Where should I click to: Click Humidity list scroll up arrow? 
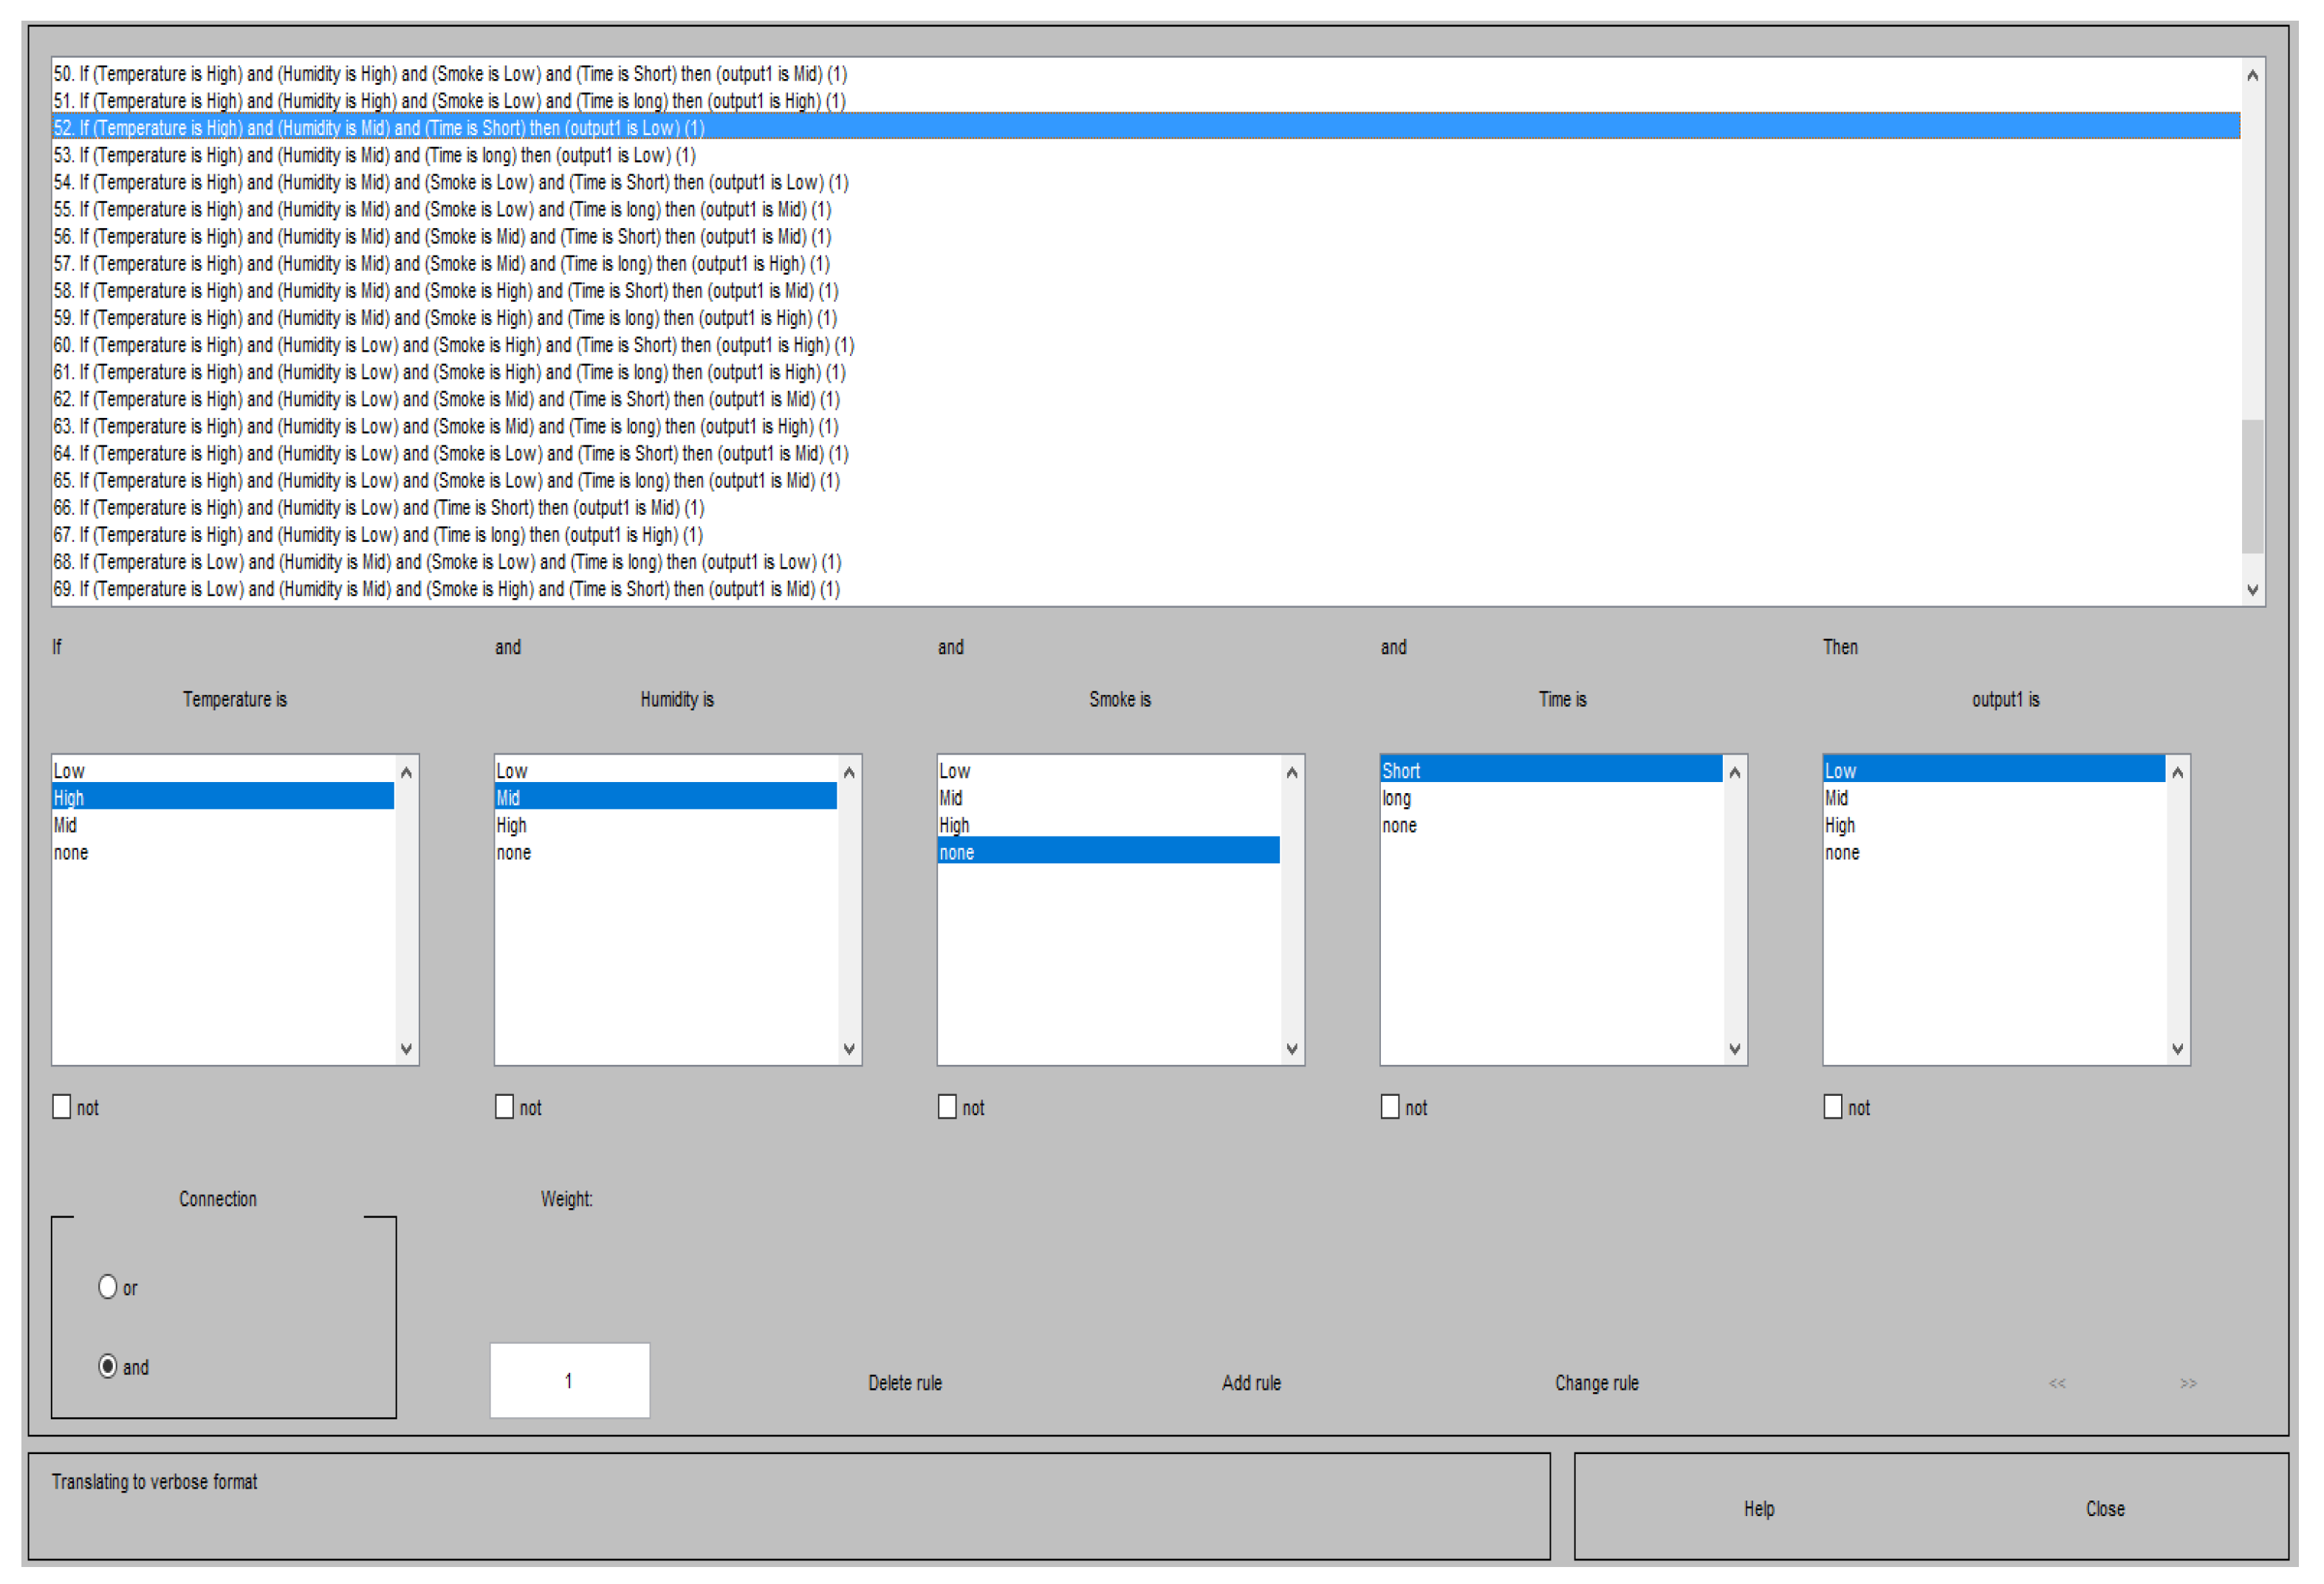click(849, 772)
